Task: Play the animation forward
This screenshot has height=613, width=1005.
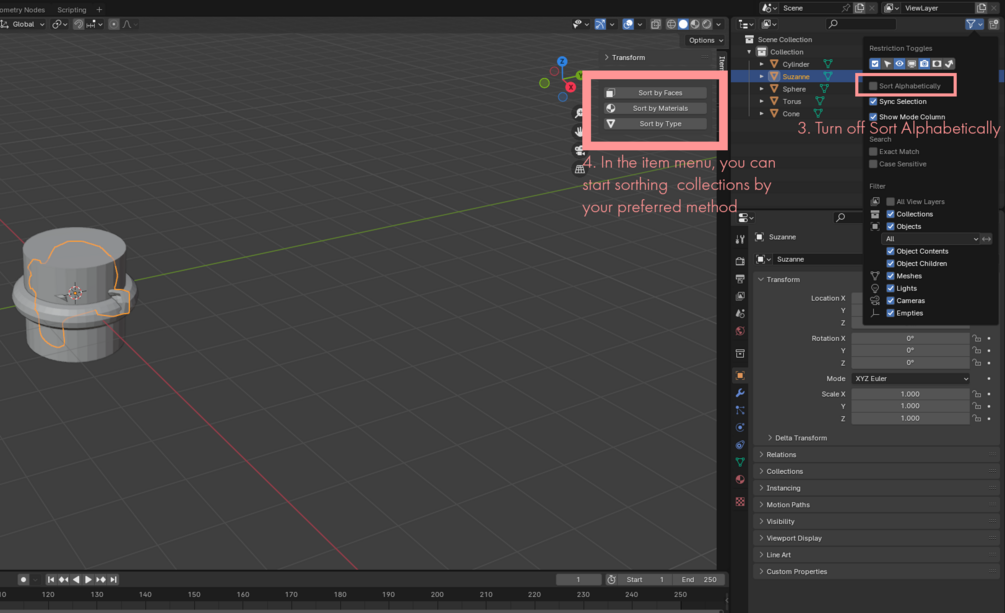Action: click(x=88, y=580)
